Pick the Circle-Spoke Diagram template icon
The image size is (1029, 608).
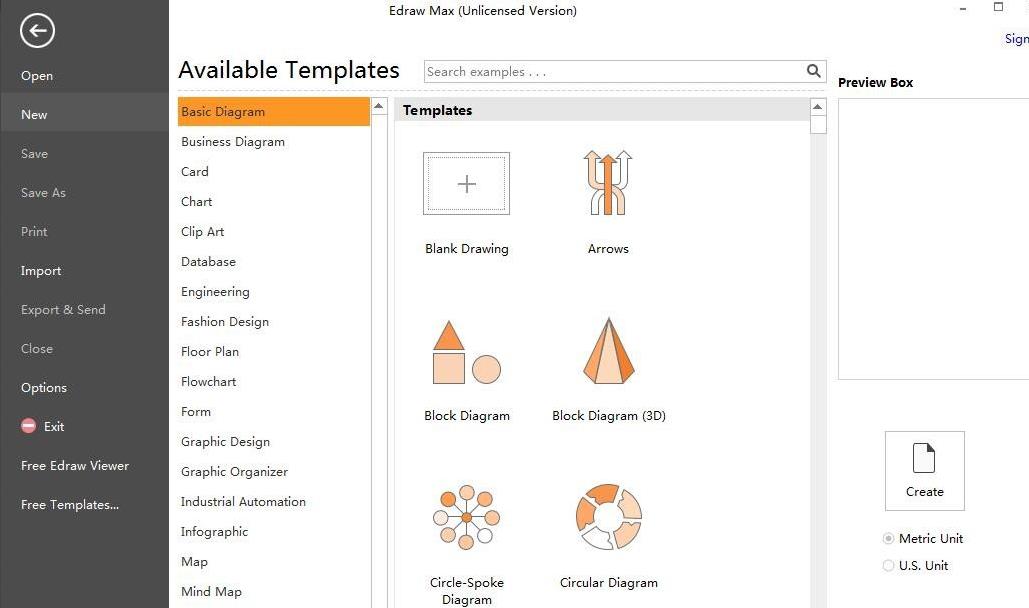(x=467, y=517)
